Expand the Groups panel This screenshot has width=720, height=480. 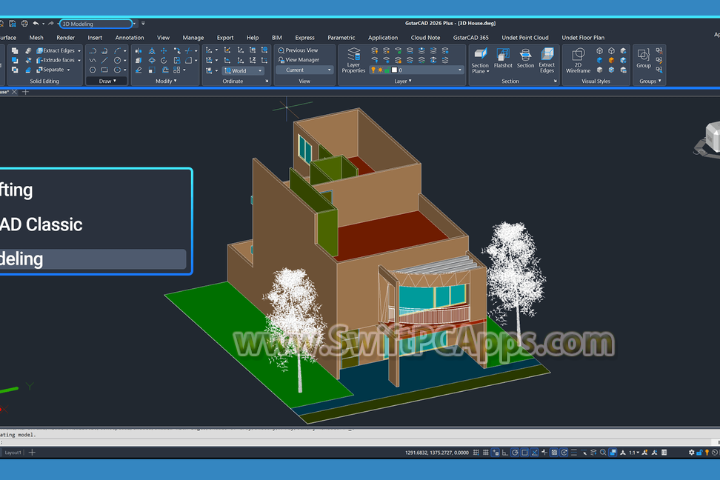(650, 81)
